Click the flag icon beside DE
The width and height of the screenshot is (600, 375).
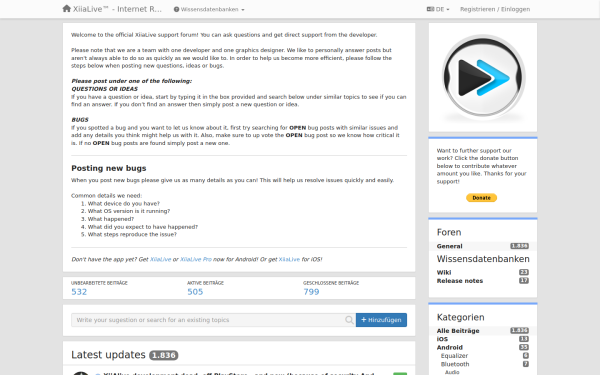pyautogui.click(x=430, y=9)
